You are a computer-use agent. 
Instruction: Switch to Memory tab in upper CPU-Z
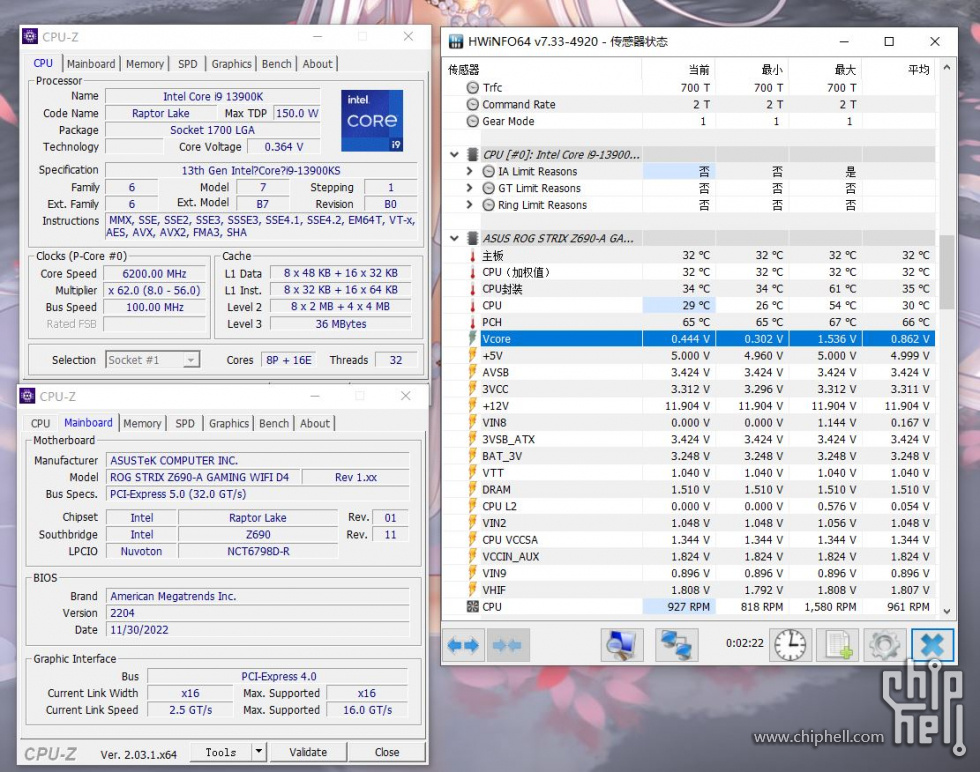[145, 64]
